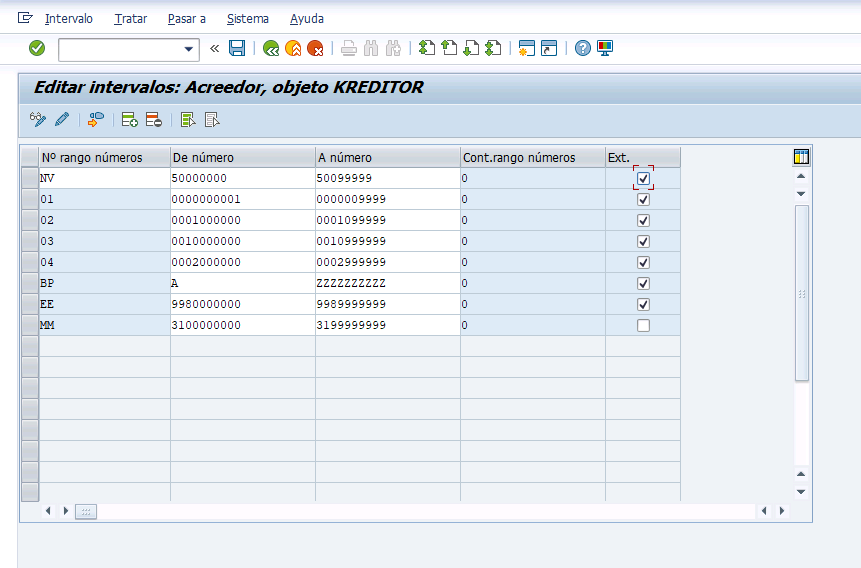The image size is (861, 568).
Task: Open the Sistema menu
Action: [248, 19]
